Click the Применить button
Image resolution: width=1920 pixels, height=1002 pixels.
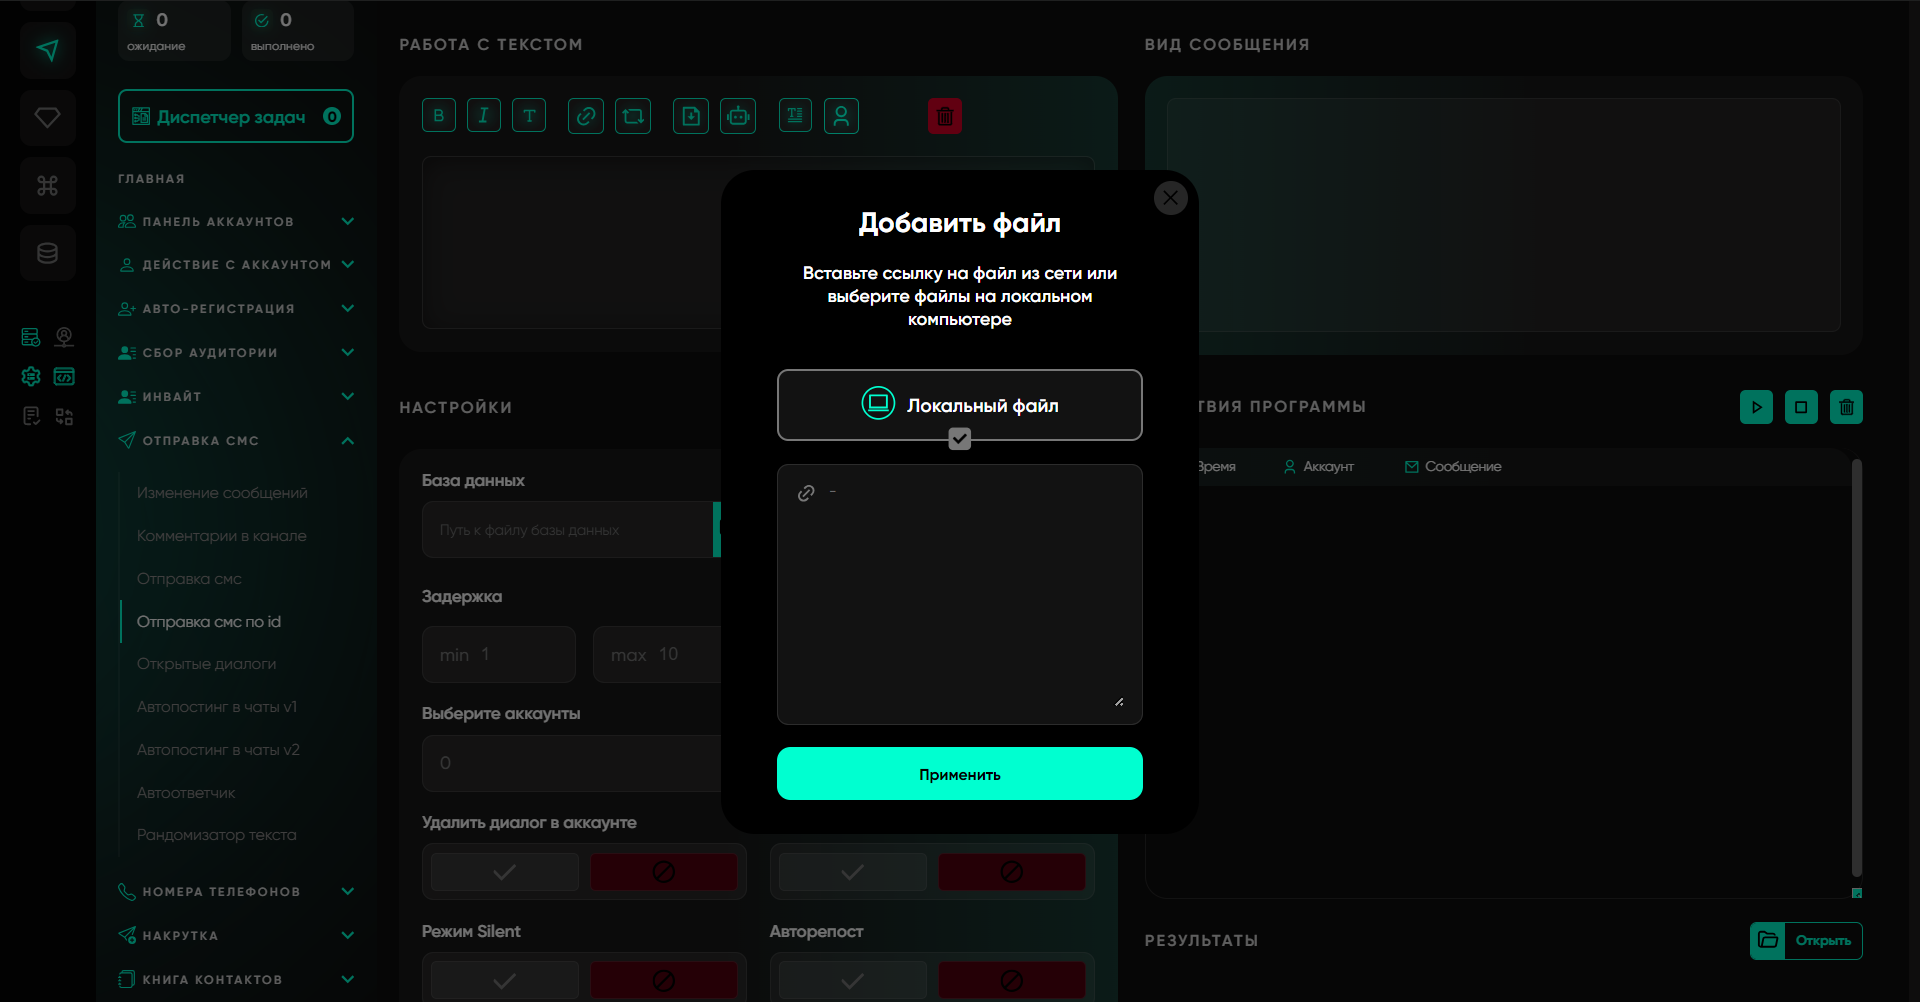[959, 774]
